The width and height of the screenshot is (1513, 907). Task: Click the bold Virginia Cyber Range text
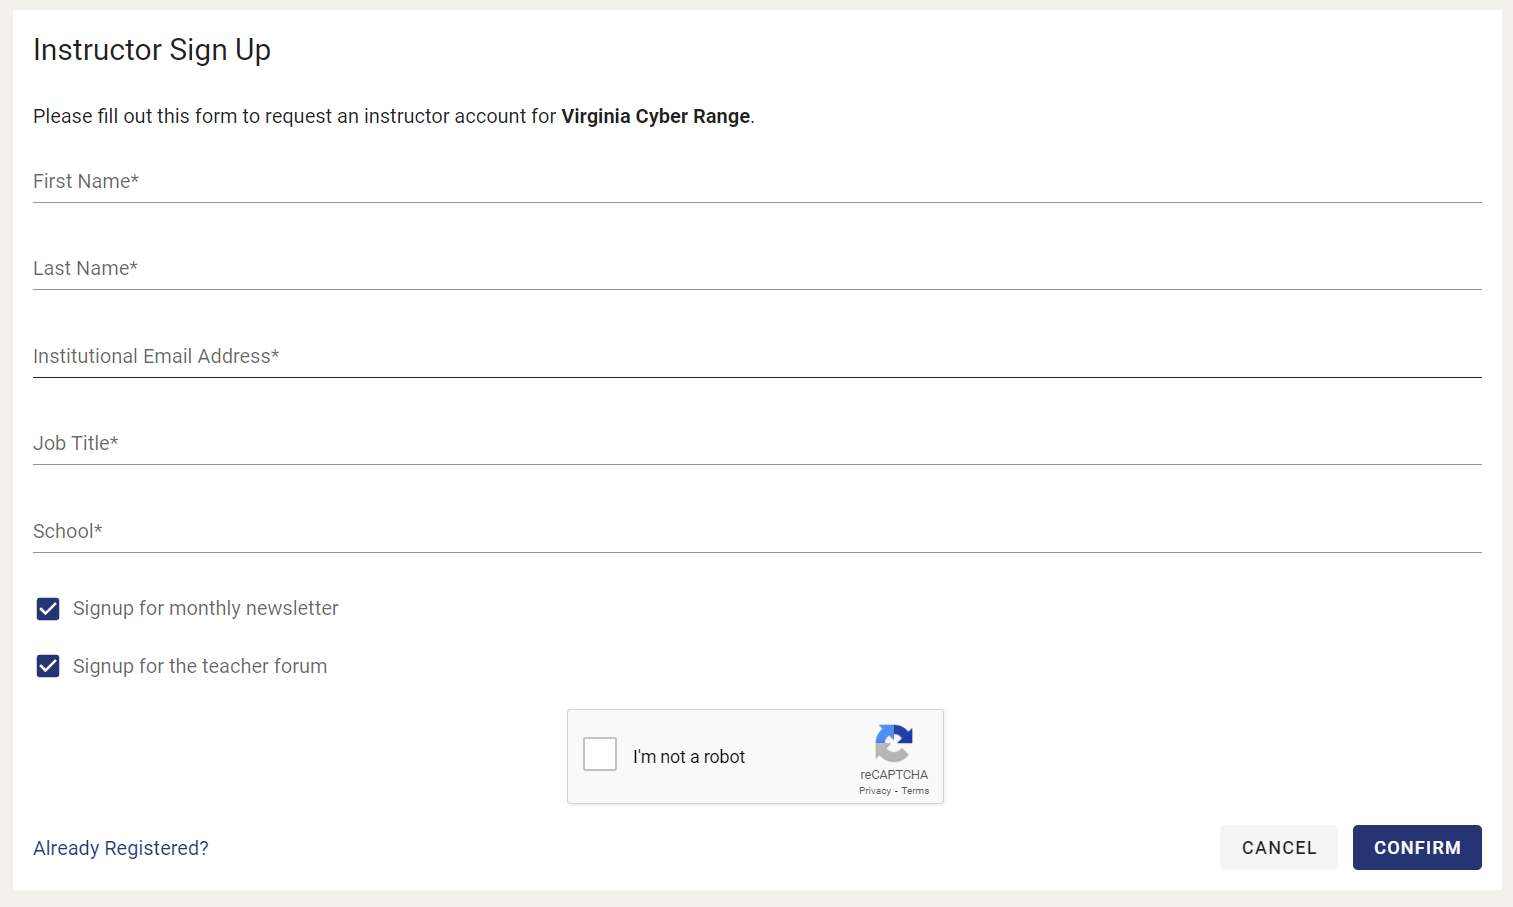(x=656, y=116)
